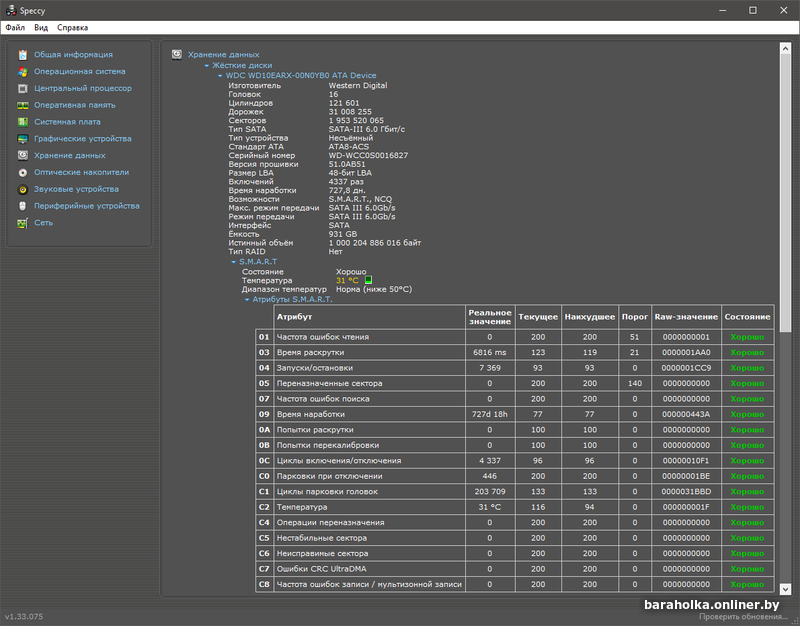Open Общая информация section
This screenshot has height=626, width=800.
[x=73, y=55]
